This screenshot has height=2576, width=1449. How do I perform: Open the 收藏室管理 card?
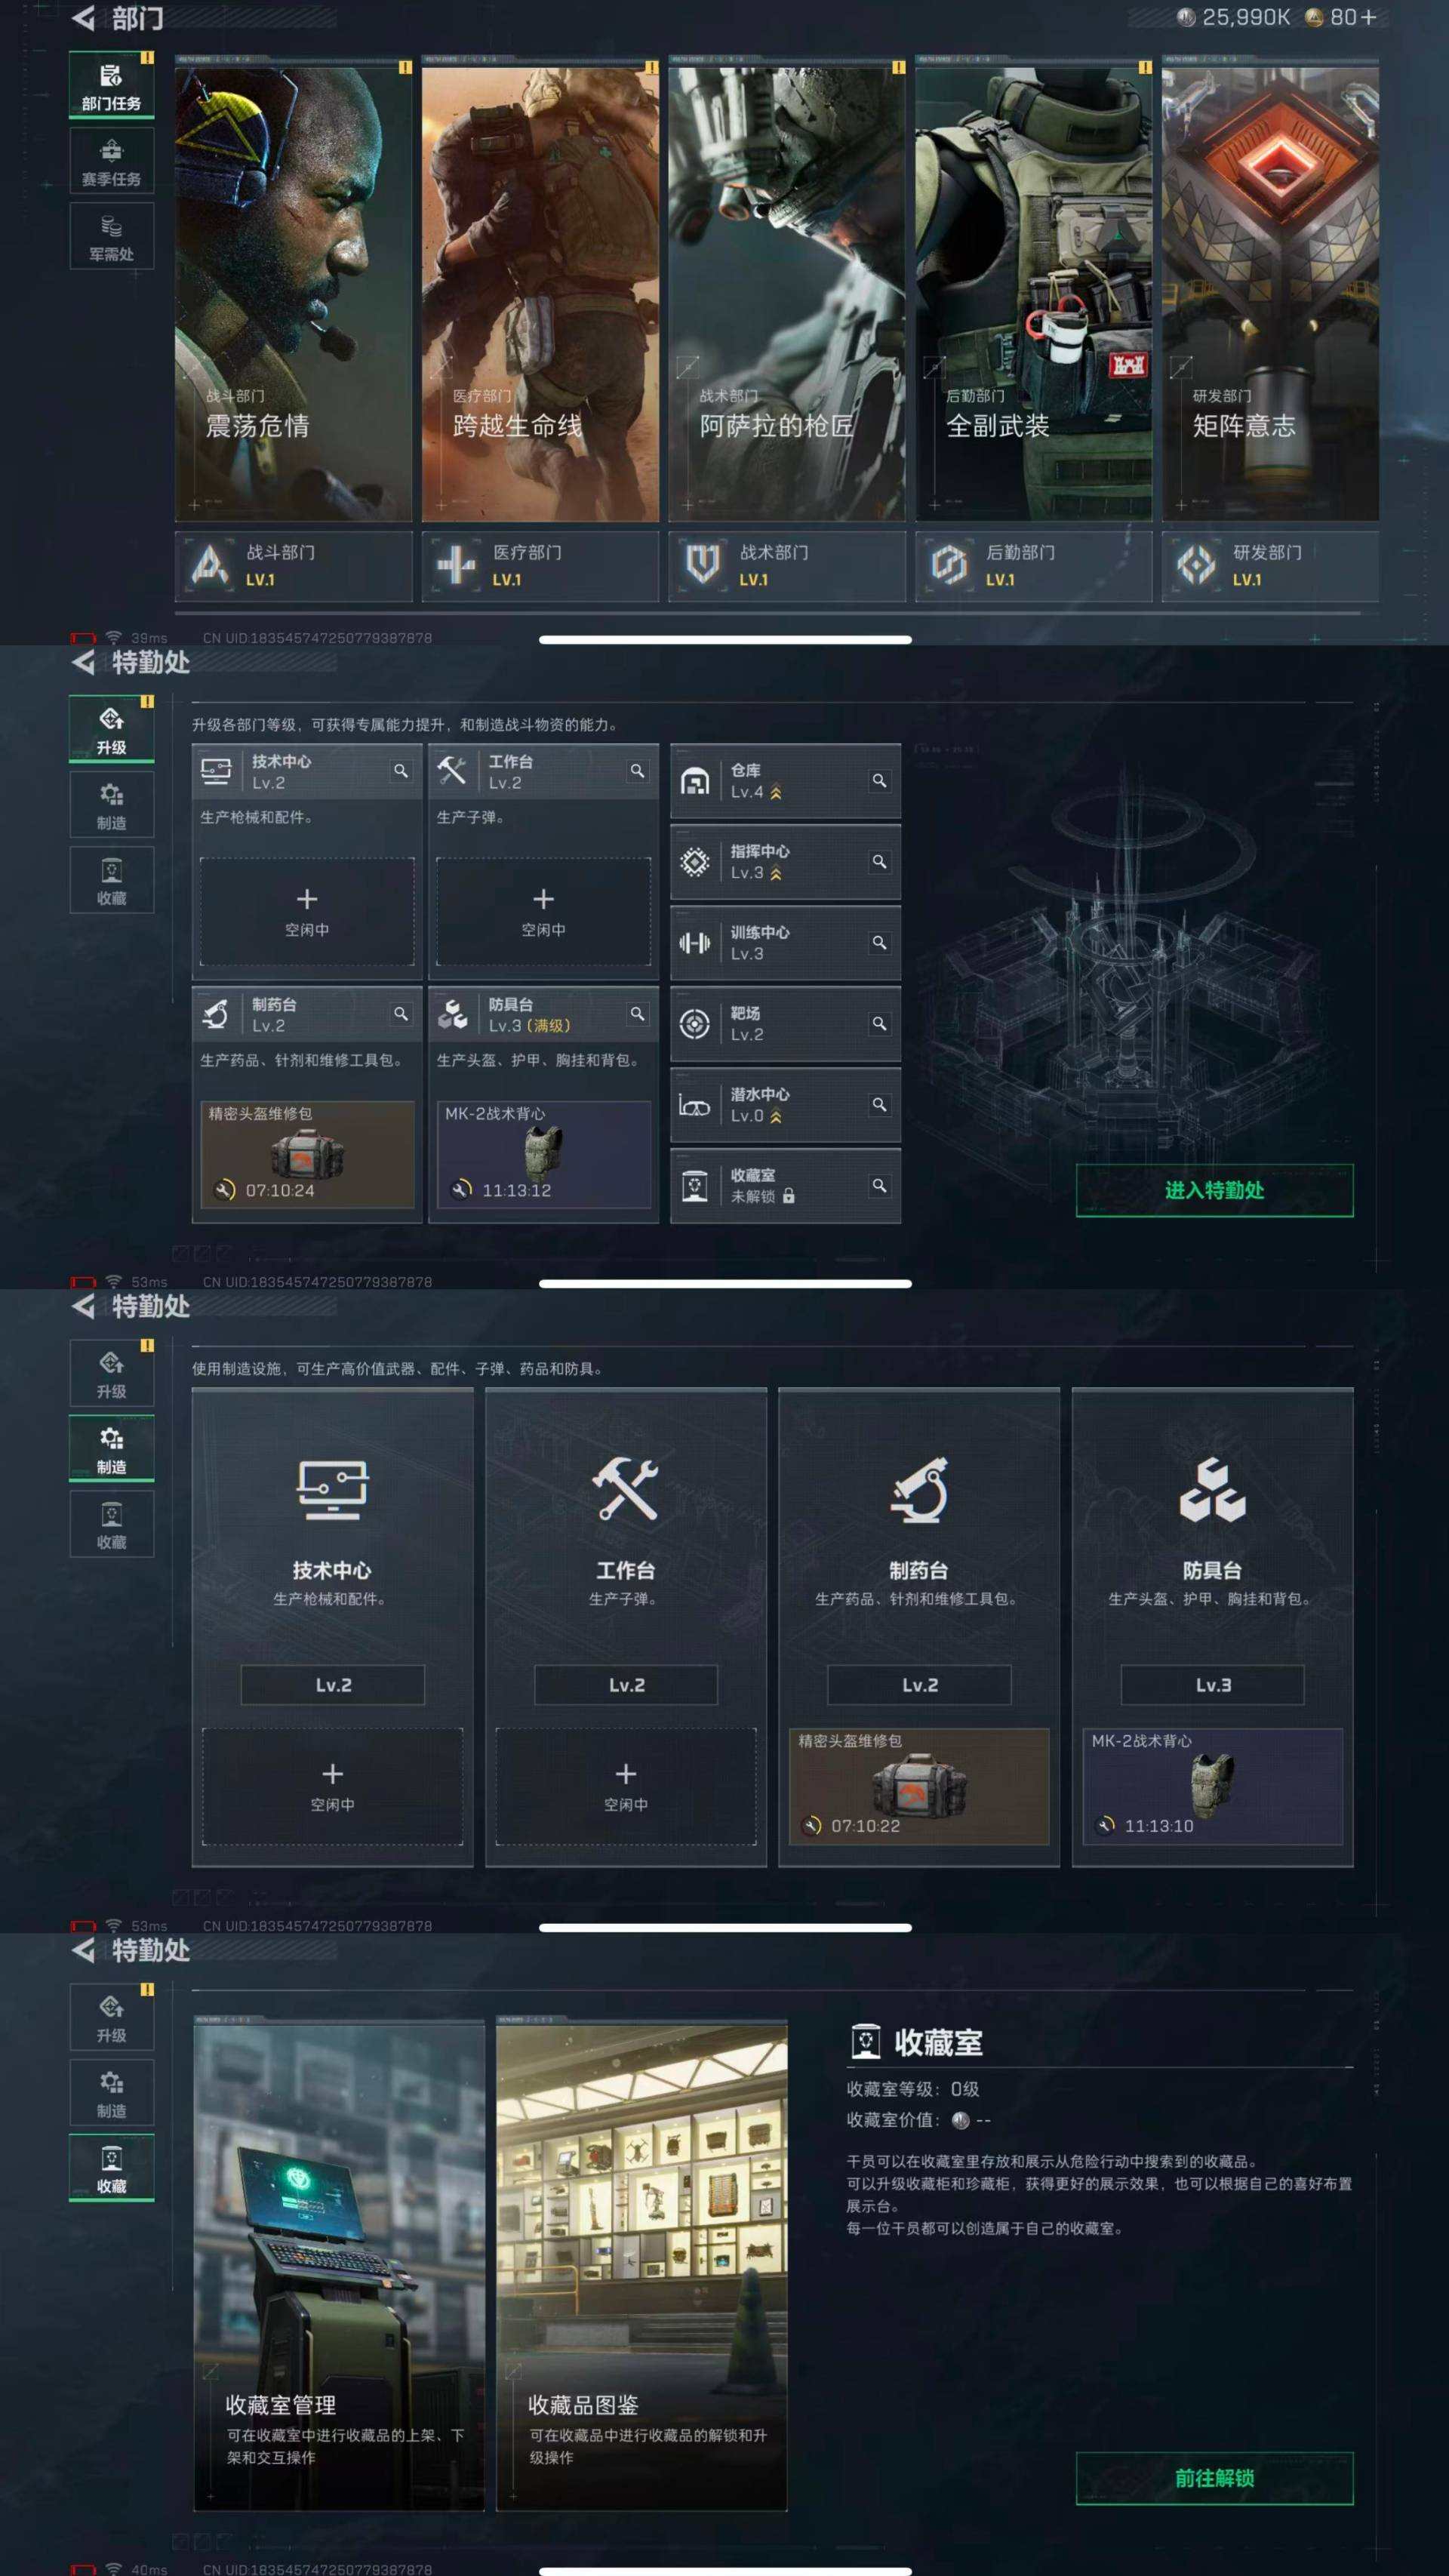(x=338, y=2266)
